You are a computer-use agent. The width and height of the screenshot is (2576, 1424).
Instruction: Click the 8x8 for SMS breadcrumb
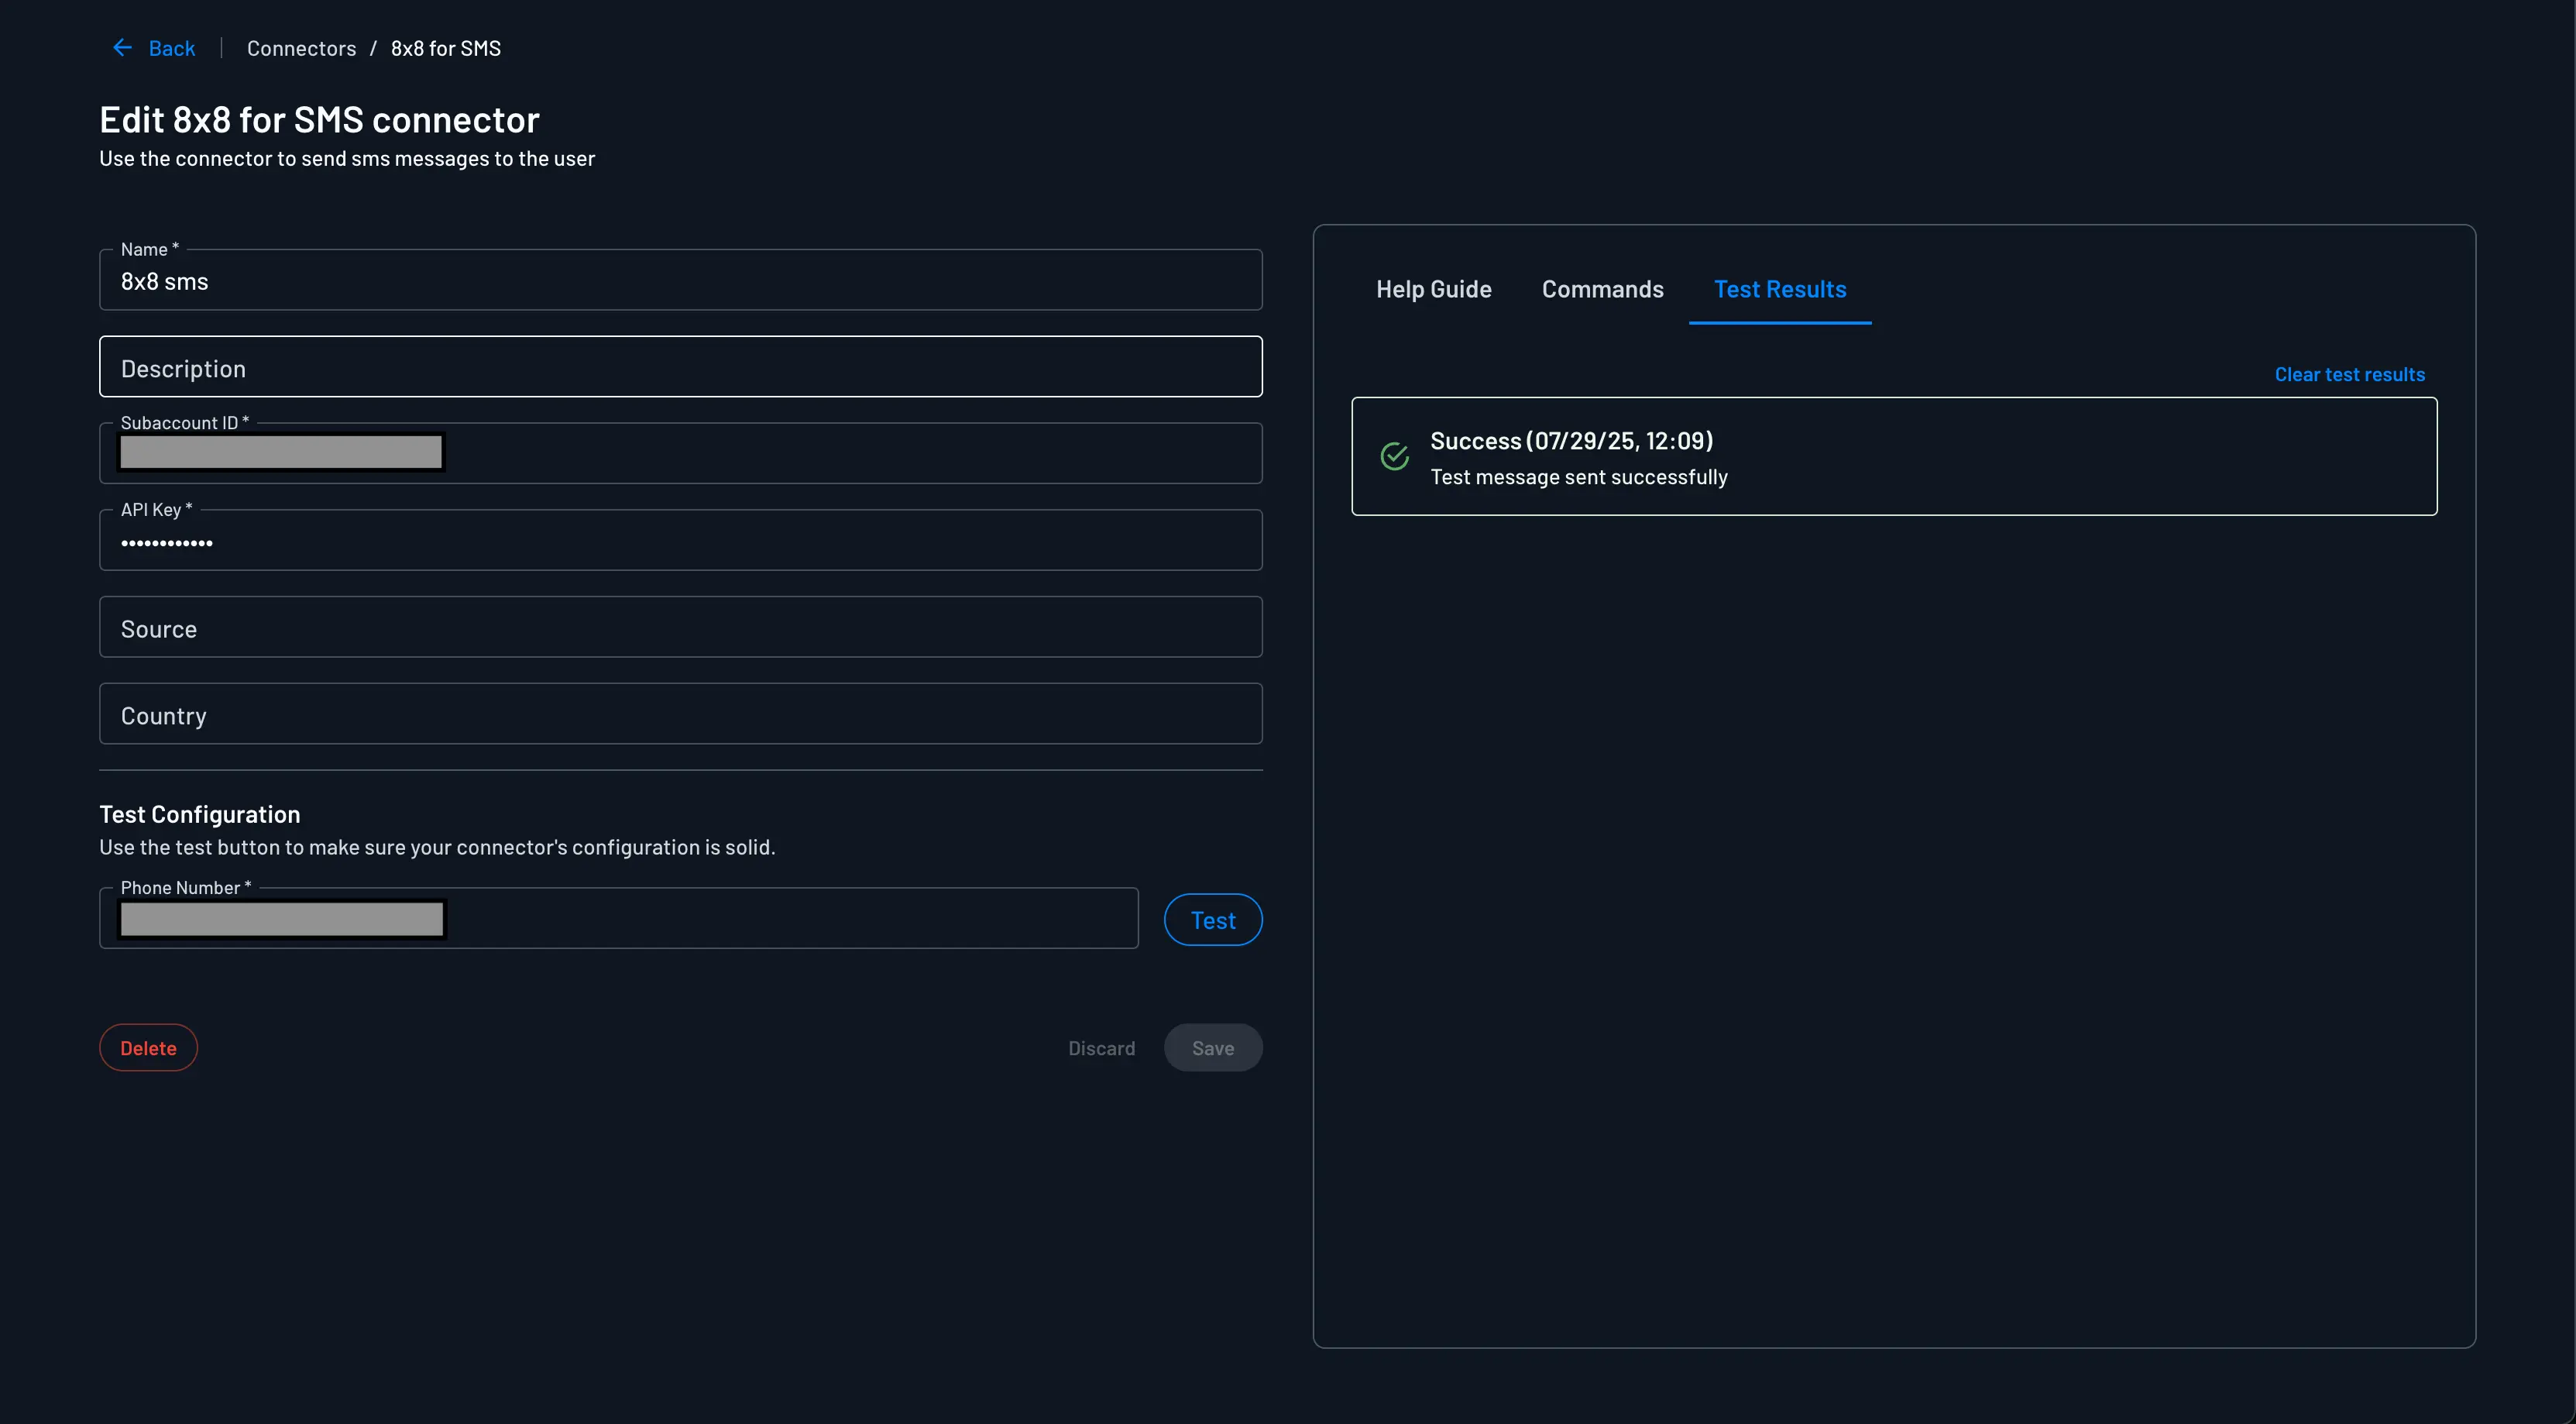point(445,48)
